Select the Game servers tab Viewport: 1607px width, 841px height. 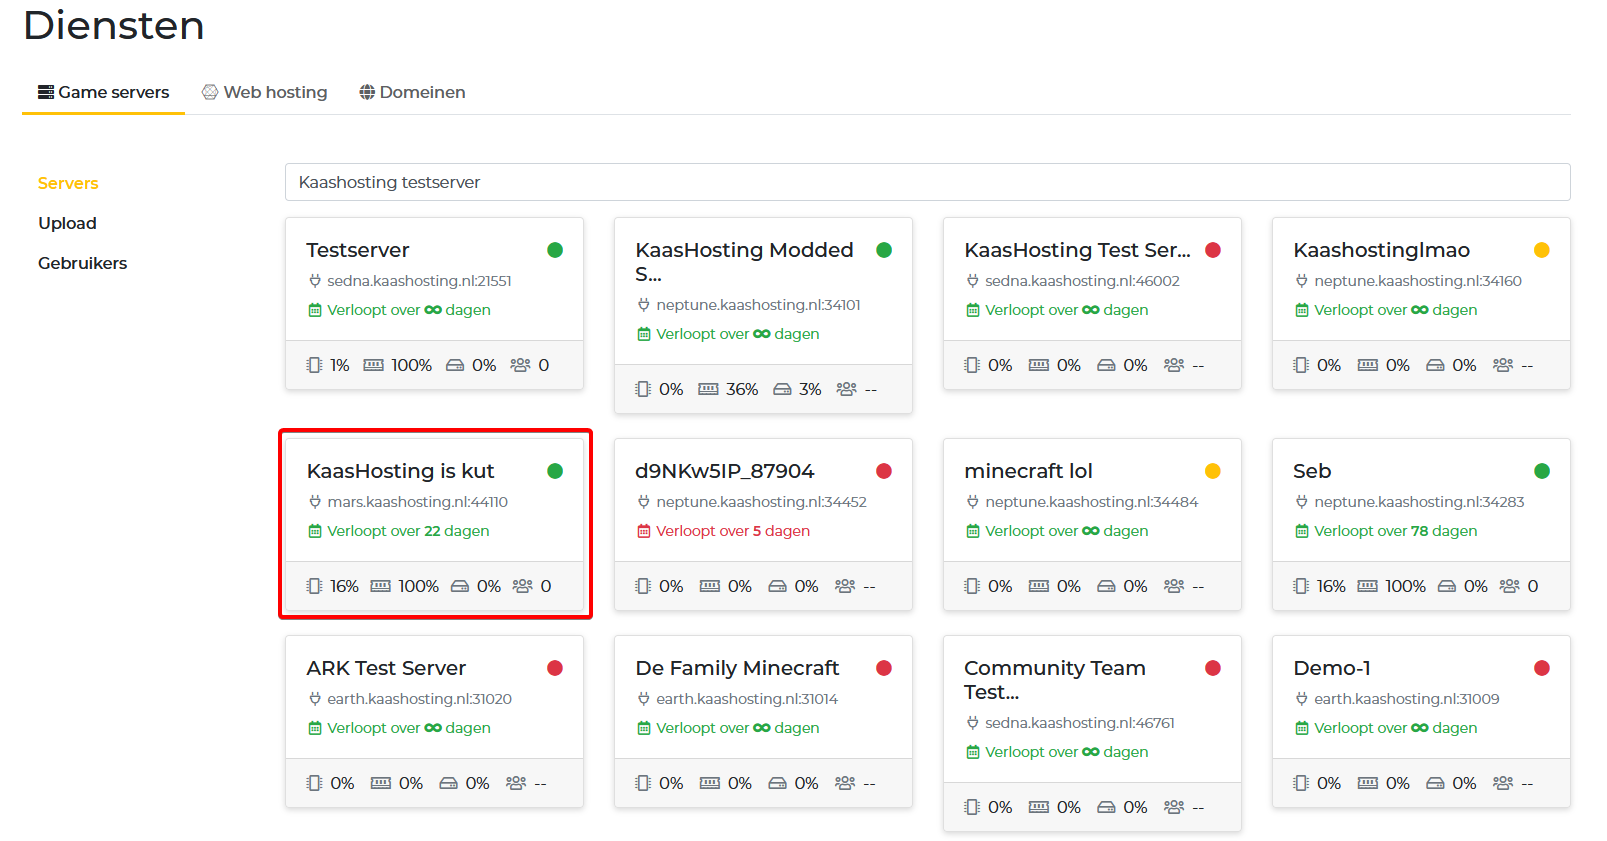[x=104, y=92]
